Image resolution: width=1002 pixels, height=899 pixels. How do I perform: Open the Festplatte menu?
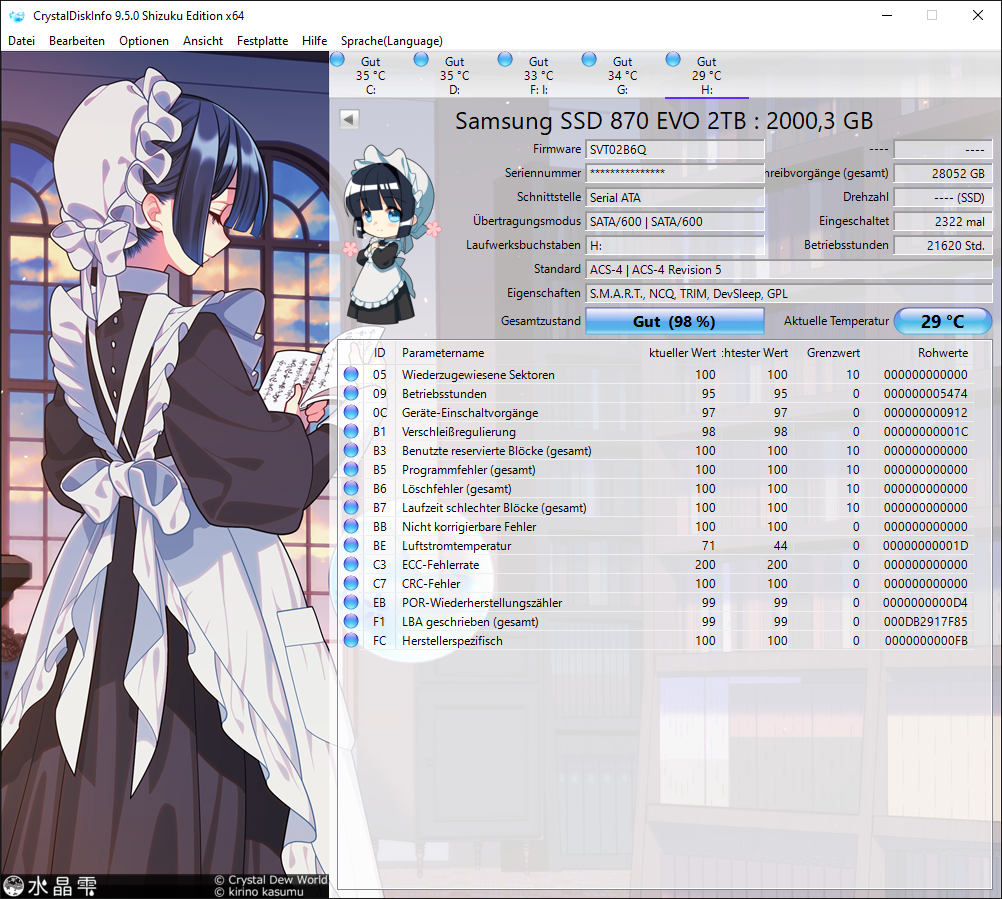coord(262,41)
